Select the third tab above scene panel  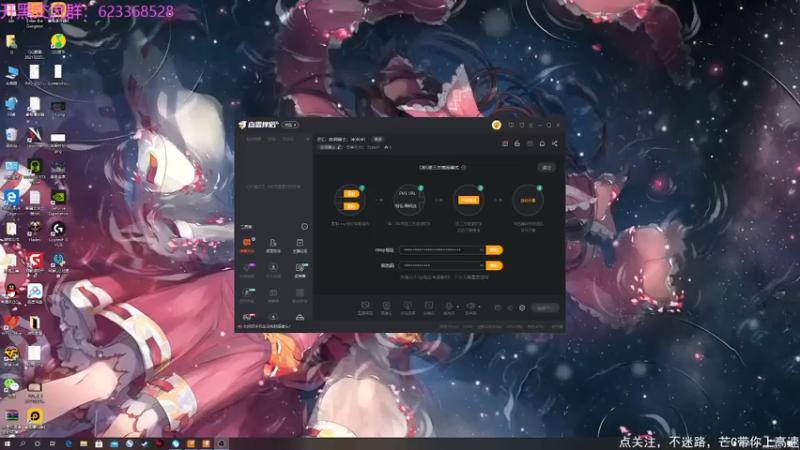point(288,139)
